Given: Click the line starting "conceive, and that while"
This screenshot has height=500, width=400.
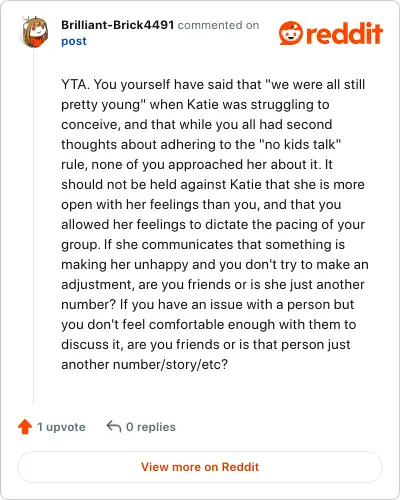Looking at the screenshot, I should coord(197,124).
